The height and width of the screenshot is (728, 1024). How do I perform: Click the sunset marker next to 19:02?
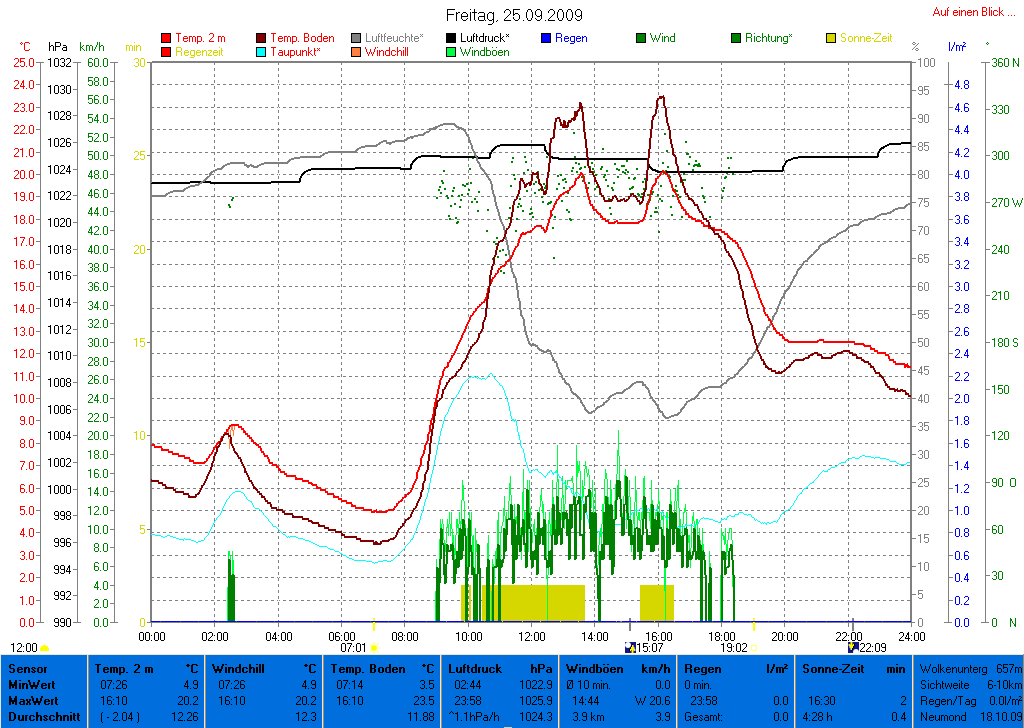754,648
